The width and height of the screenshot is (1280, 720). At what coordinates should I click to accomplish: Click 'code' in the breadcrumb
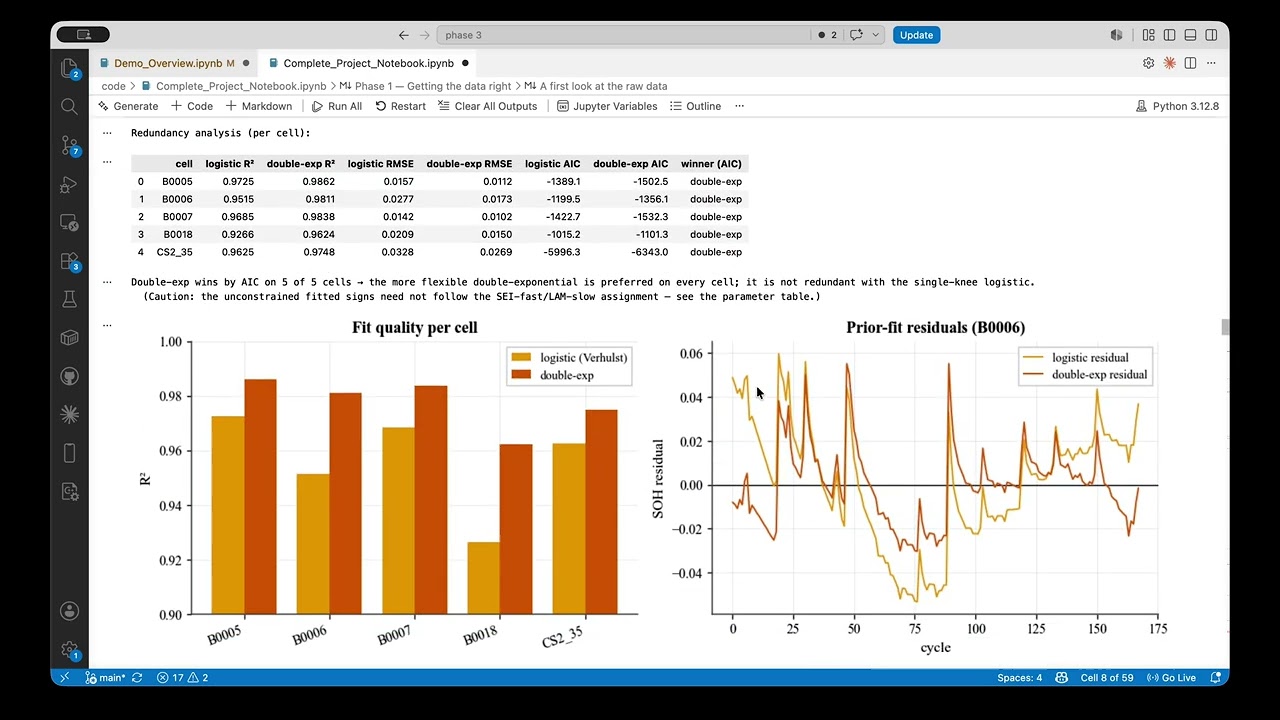(113, 86)
